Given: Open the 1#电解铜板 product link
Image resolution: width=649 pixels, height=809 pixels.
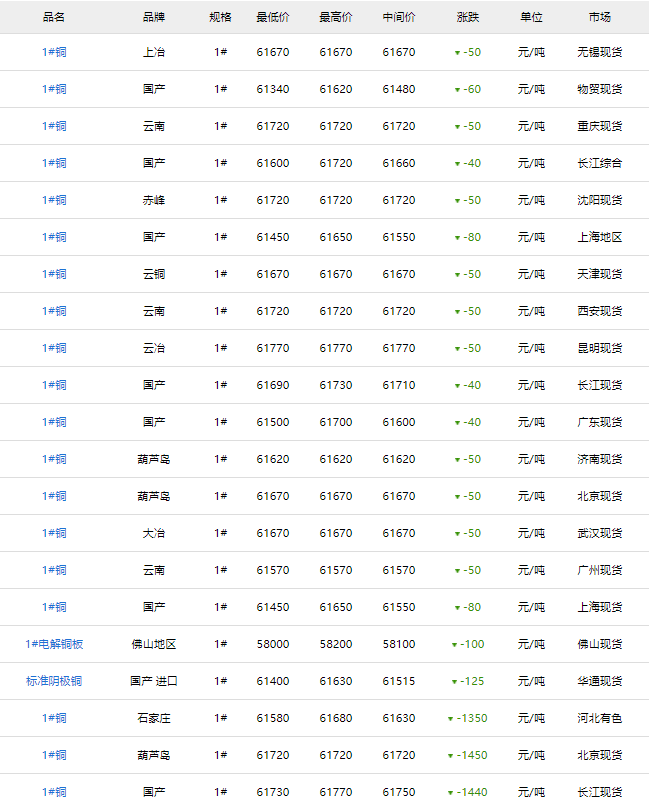Looking at the screenshot, I should coord(54,644).
